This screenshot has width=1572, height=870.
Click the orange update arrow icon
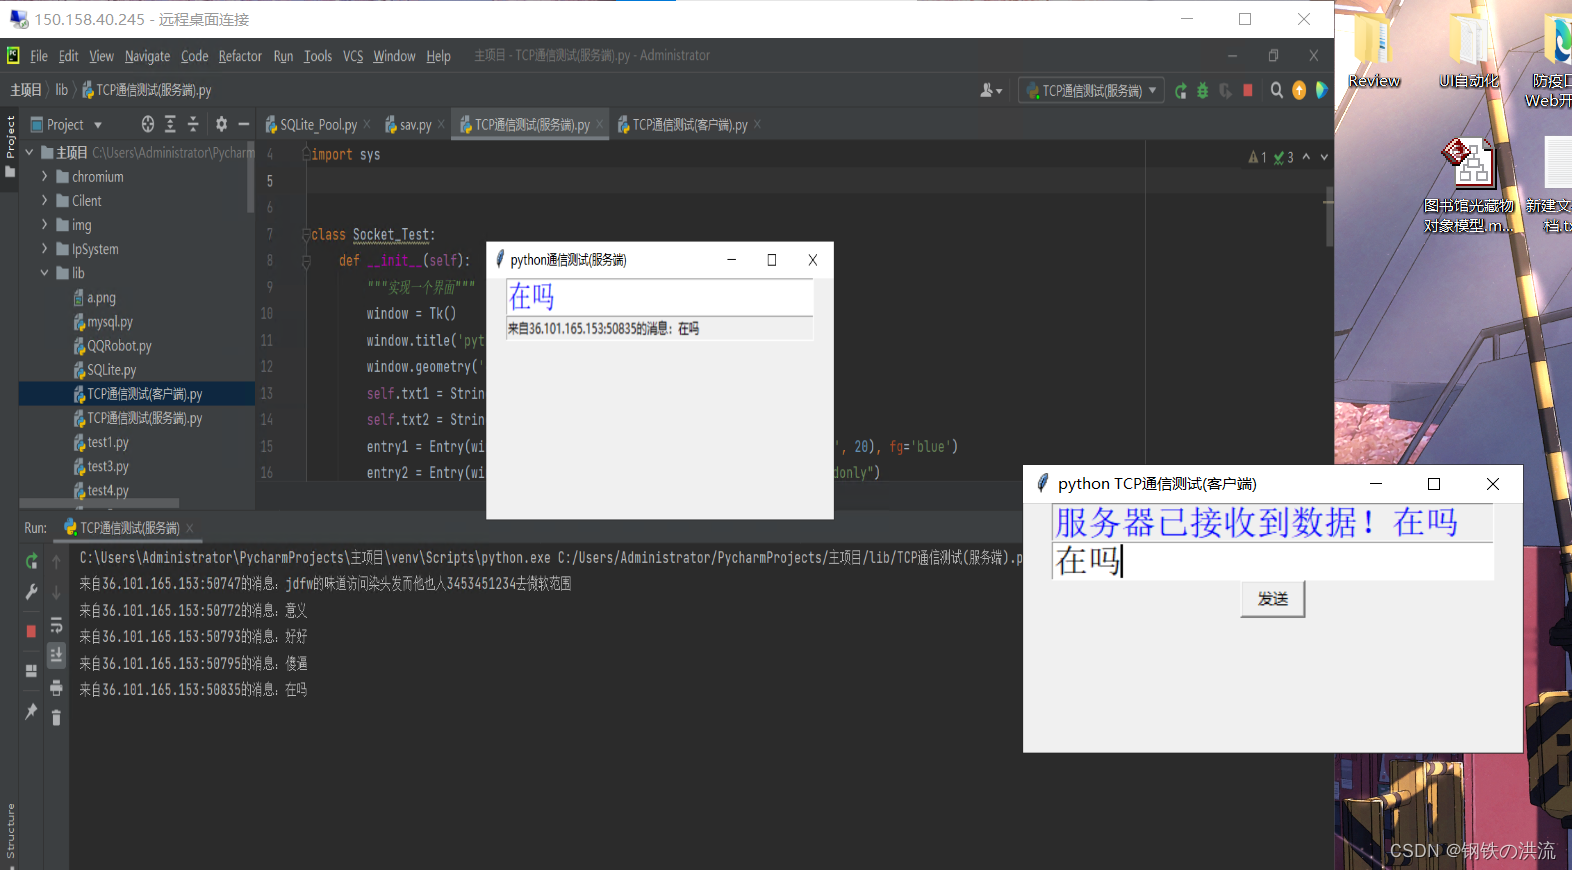coord(1299,91)
